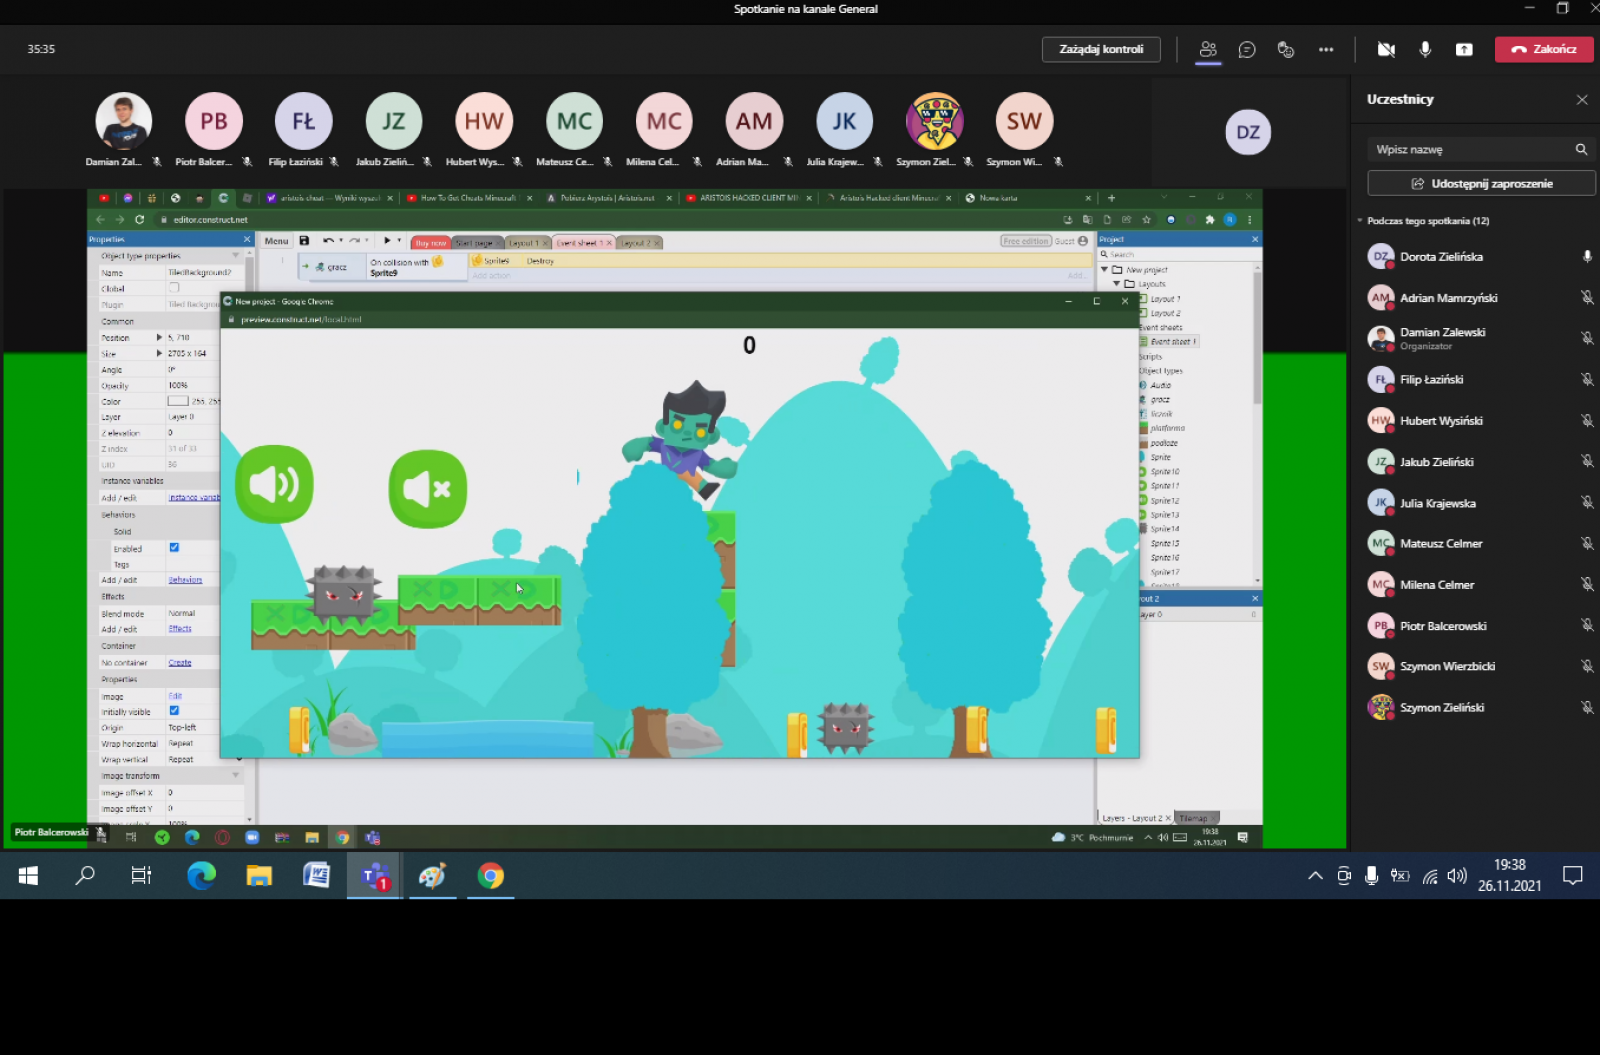Collapse the Object type properties section
Screen dimensions: 1600x1055
point(236,256)
